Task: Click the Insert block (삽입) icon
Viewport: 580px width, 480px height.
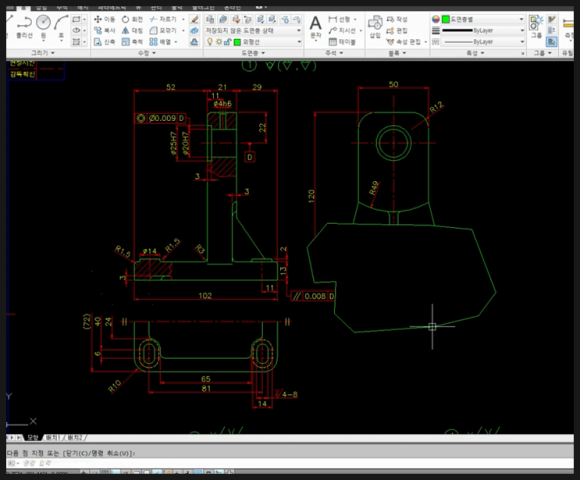Action: pyautogui.click(x=375, y=27)
